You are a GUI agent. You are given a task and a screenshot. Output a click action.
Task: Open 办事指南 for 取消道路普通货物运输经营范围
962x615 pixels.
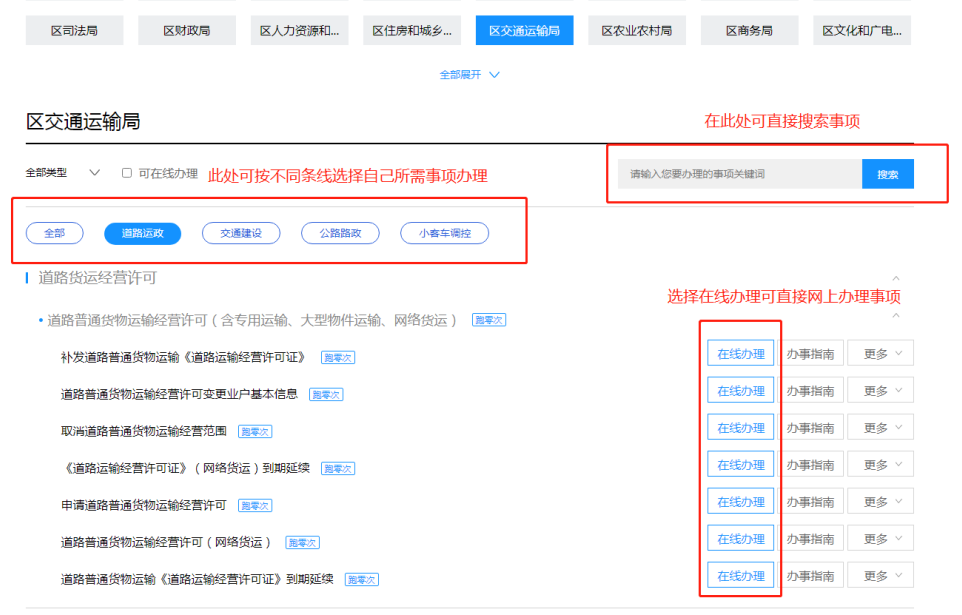click(x=810, y=428)
